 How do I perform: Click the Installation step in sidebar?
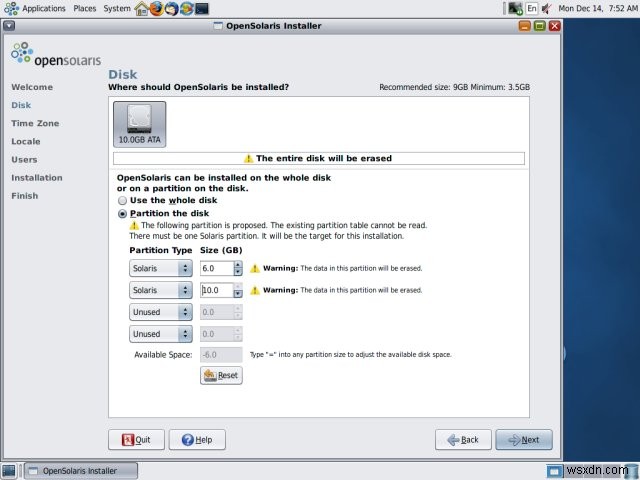(37, 178)
